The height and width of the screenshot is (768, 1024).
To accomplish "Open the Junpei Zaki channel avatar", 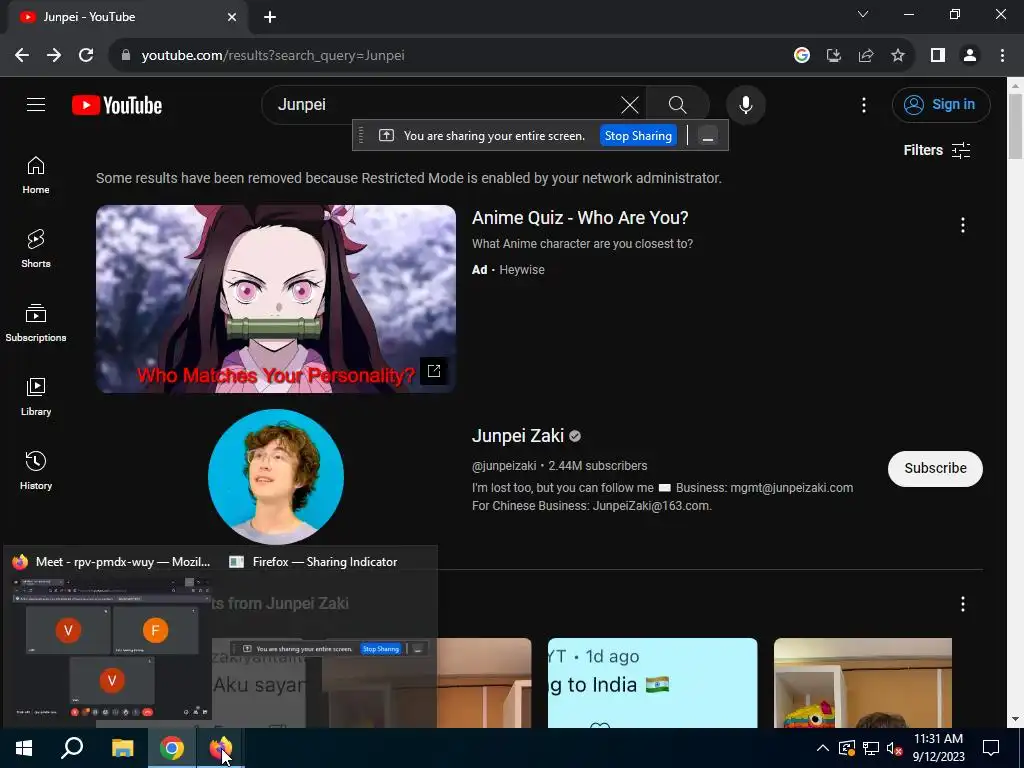I will coord(276,477).
